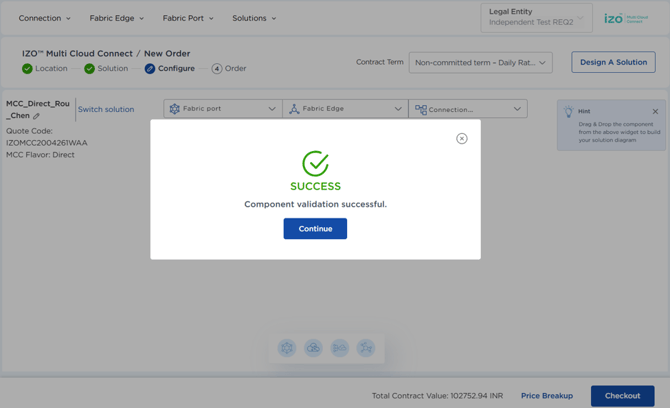The width and height of the screenshot is (670, 408).
Task: Click Component validation successful message
Action: [315, 204]
